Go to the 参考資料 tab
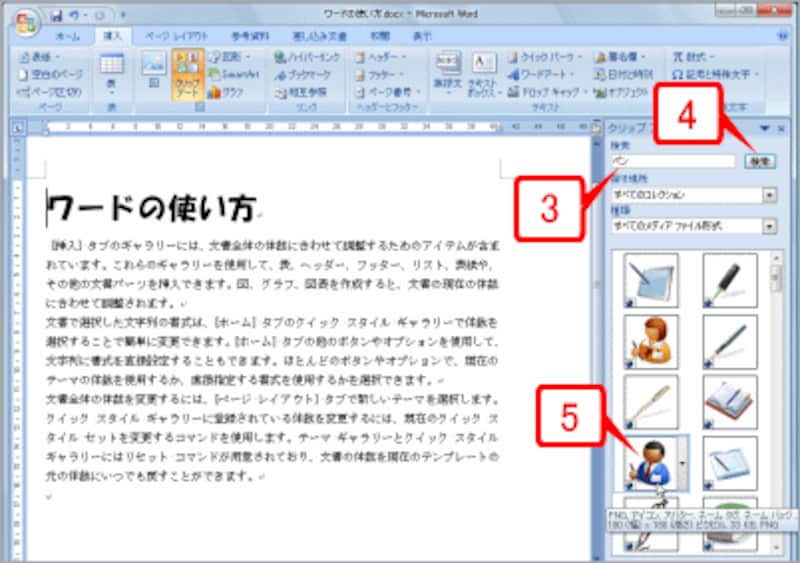 pos(250,36)
